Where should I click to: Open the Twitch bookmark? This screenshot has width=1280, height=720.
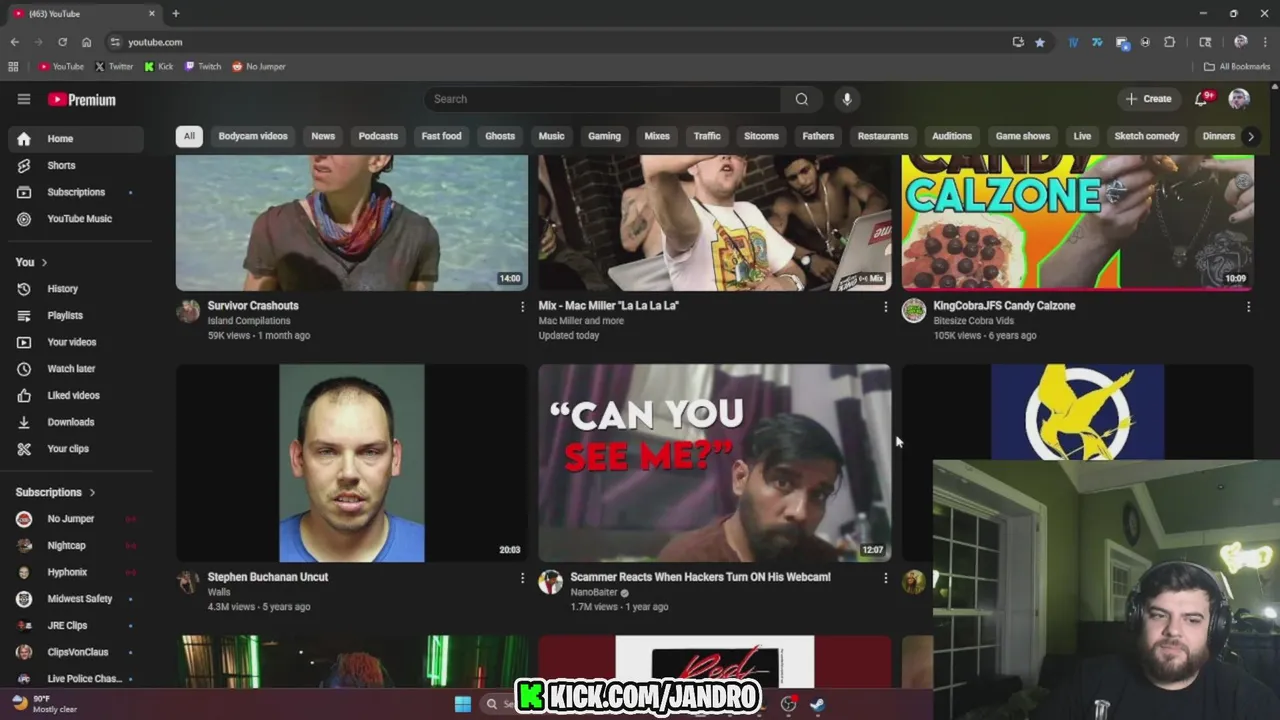[x=203, y=67]
